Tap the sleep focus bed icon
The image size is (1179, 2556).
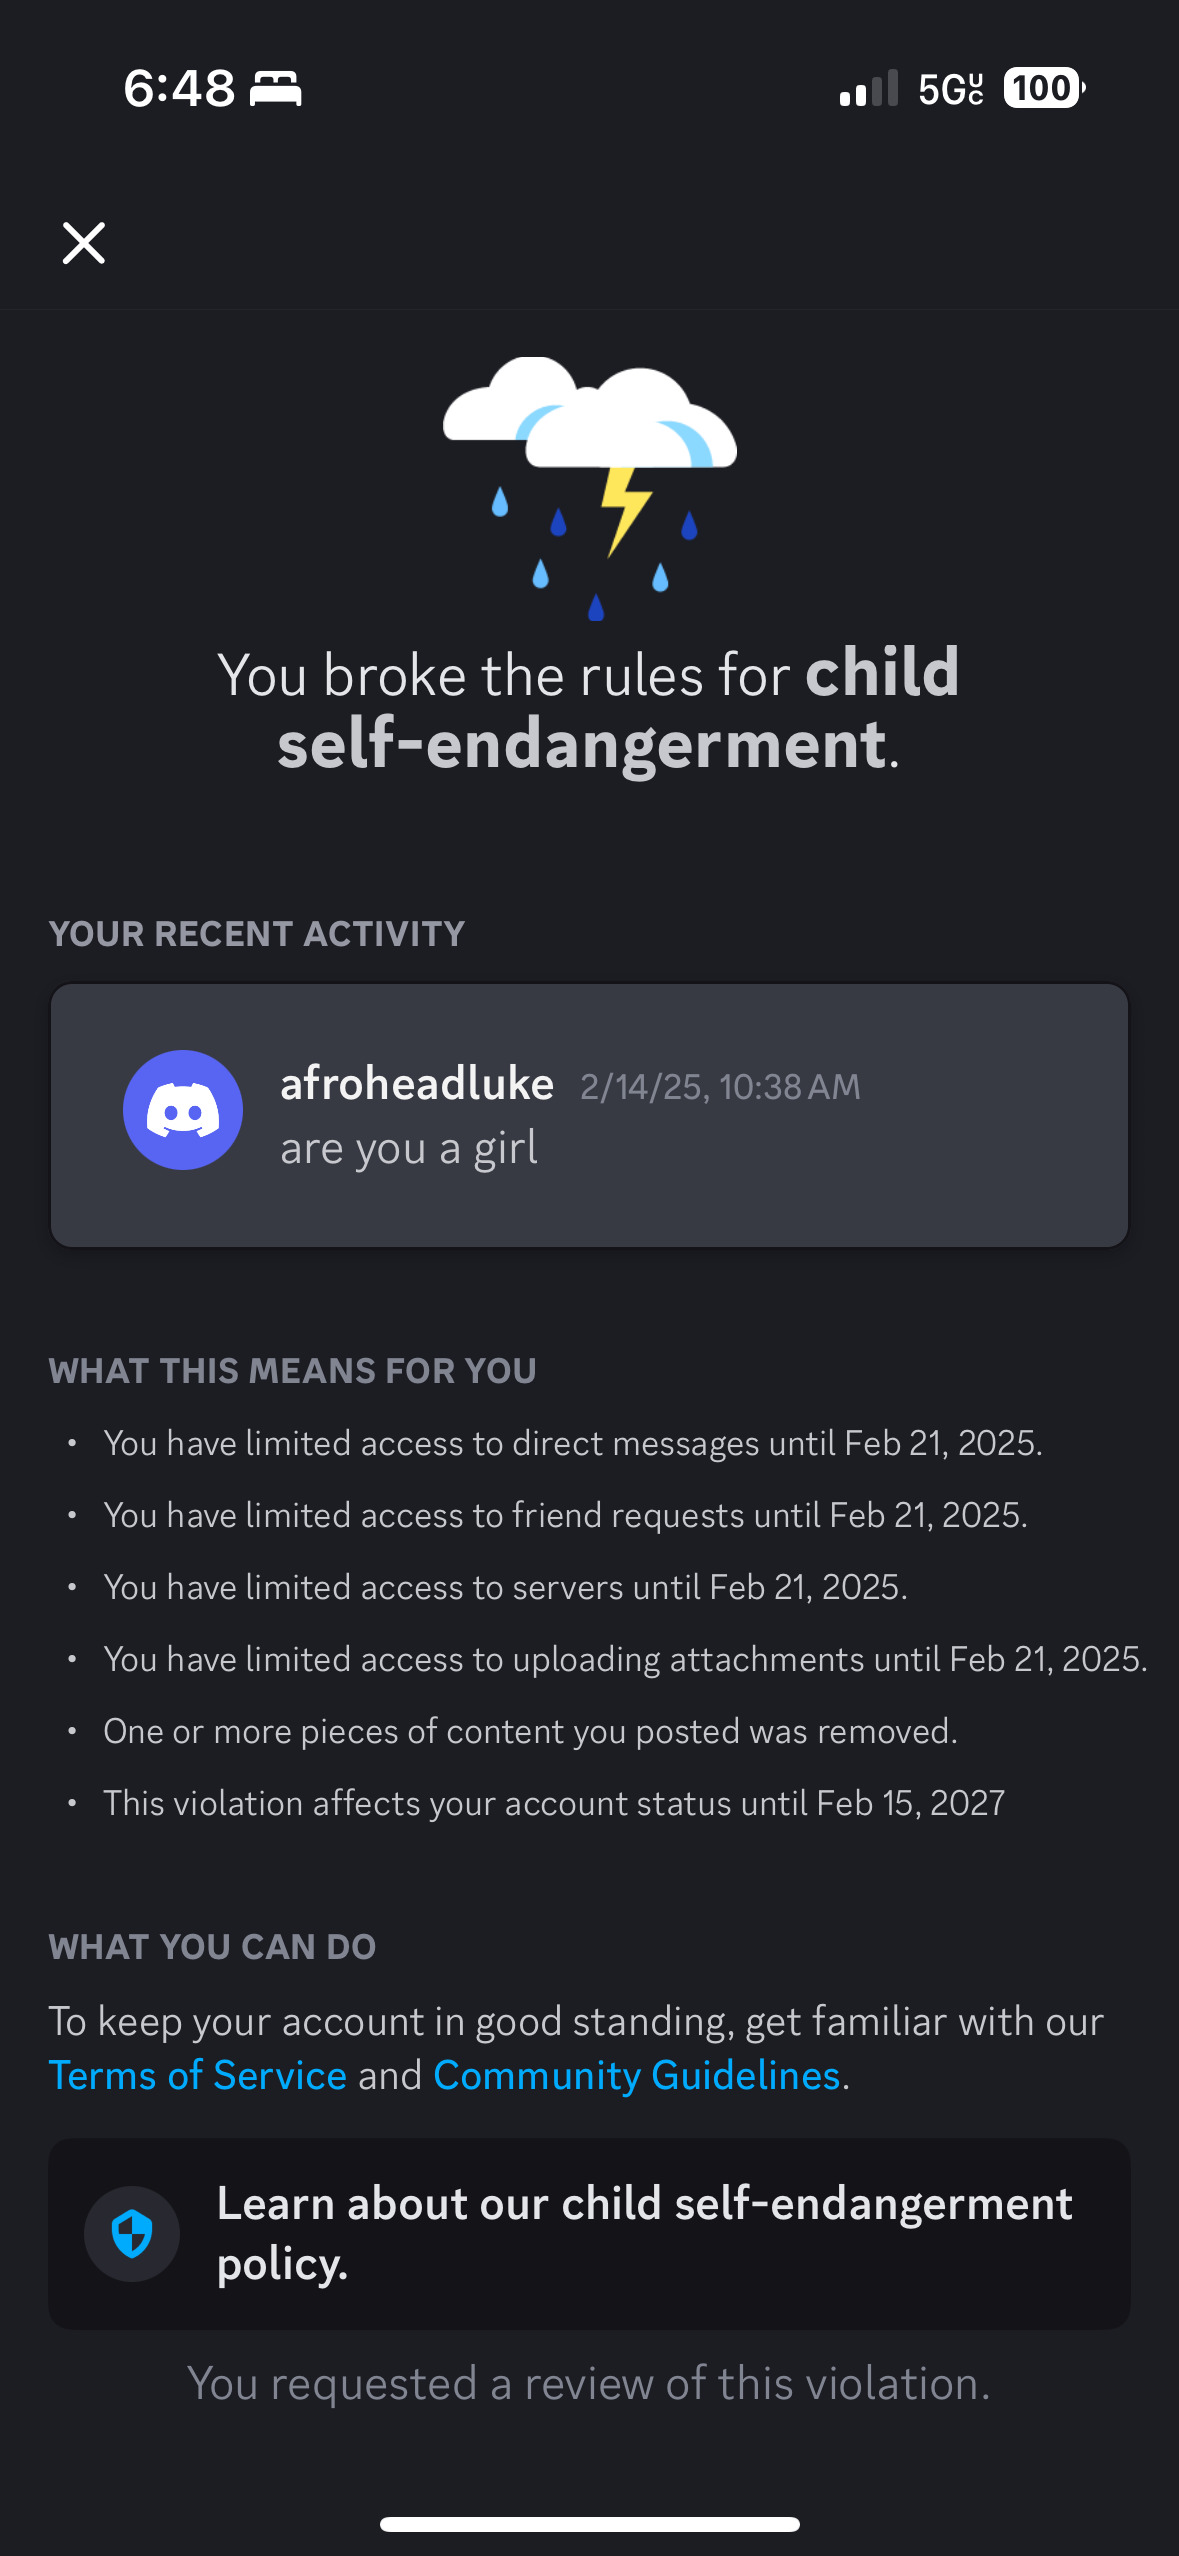click(x=275, y=88)
